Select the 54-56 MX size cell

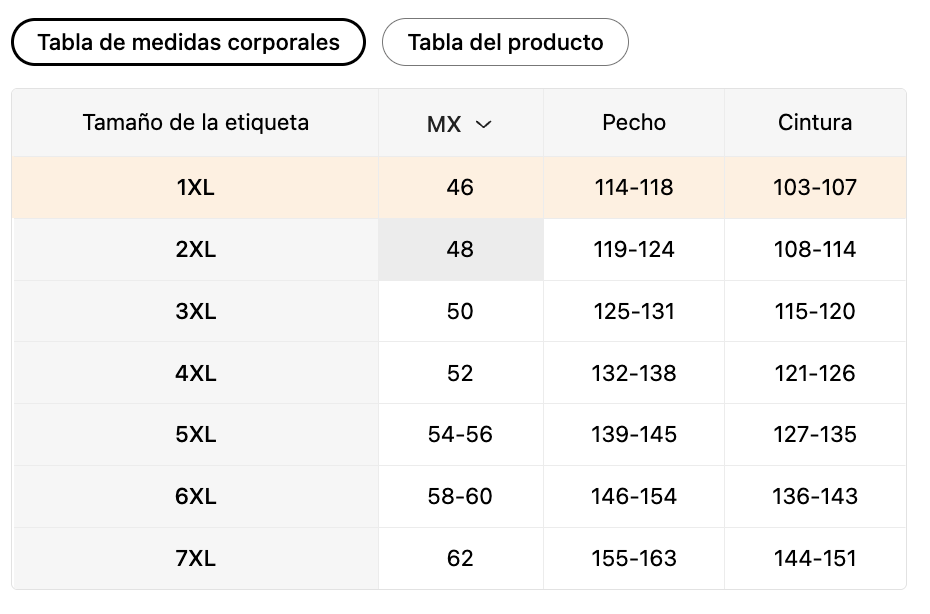pos(461,434)
